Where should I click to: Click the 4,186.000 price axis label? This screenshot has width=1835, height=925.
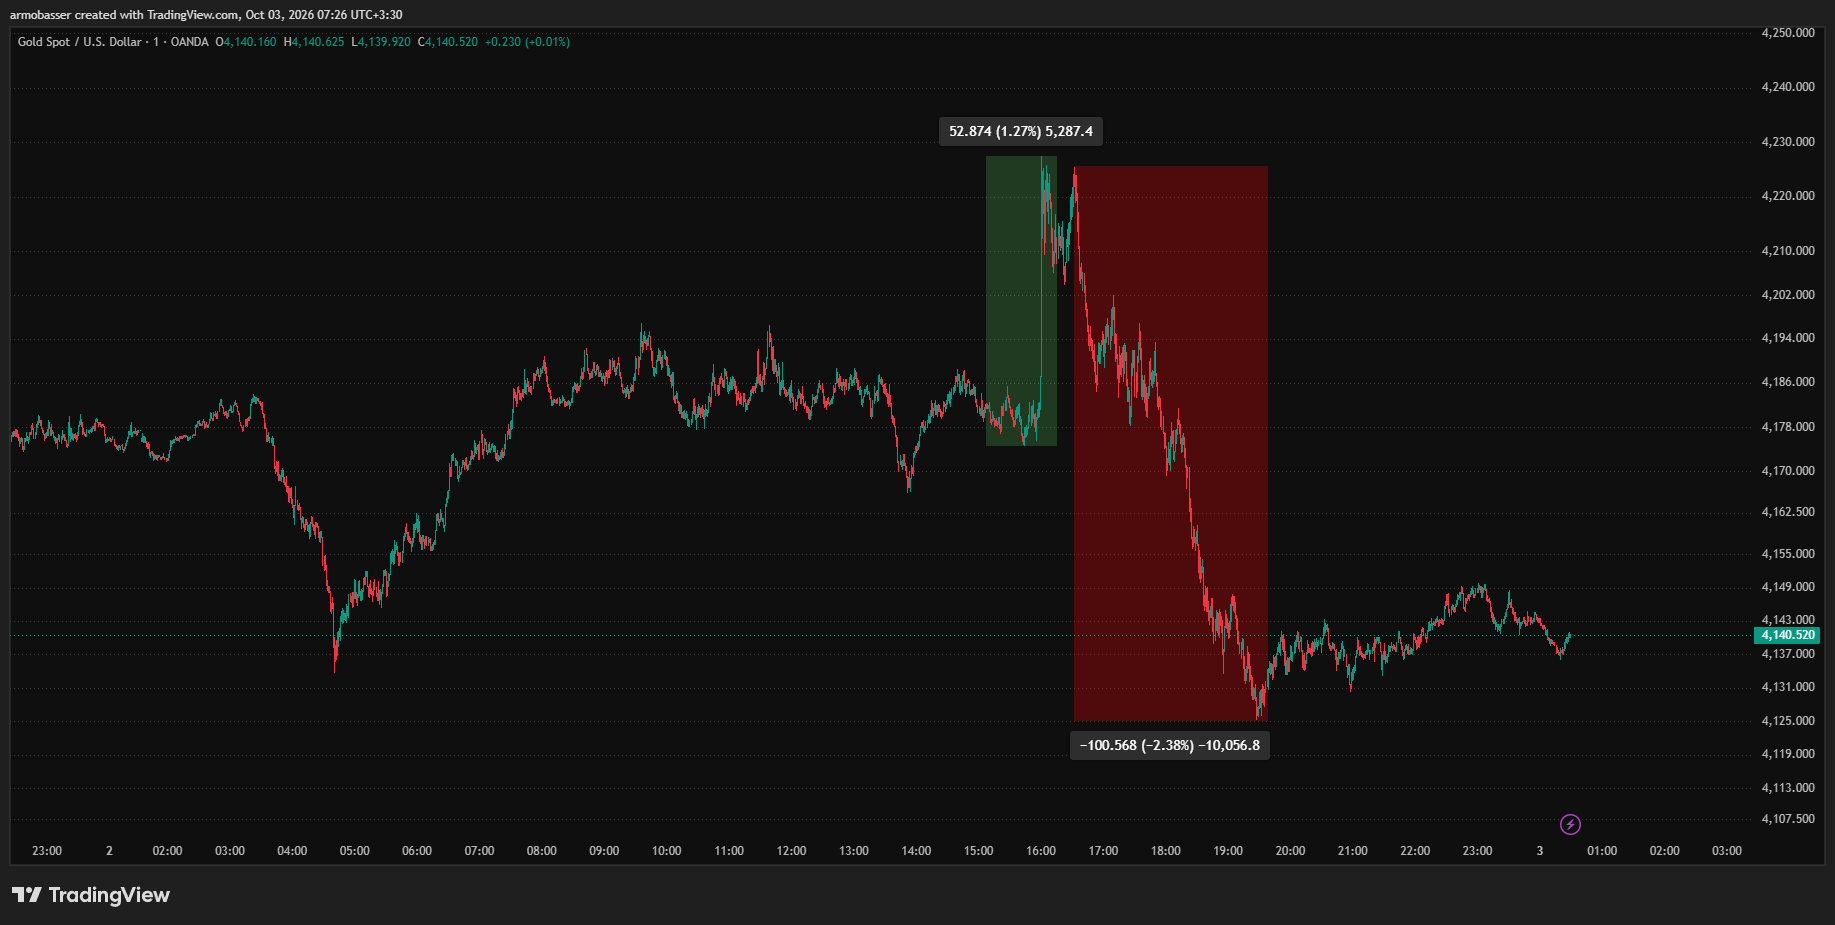click(x=1788, y=382)
